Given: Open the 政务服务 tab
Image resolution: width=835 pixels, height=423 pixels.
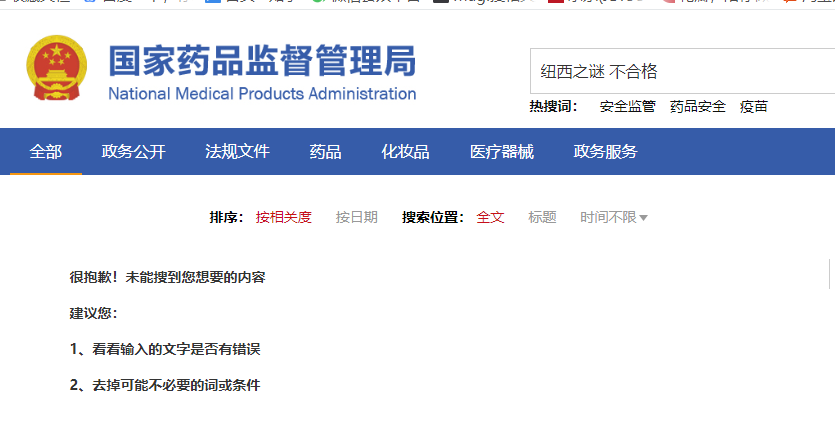Looking at the screenshot, I should tap(605, 152).
